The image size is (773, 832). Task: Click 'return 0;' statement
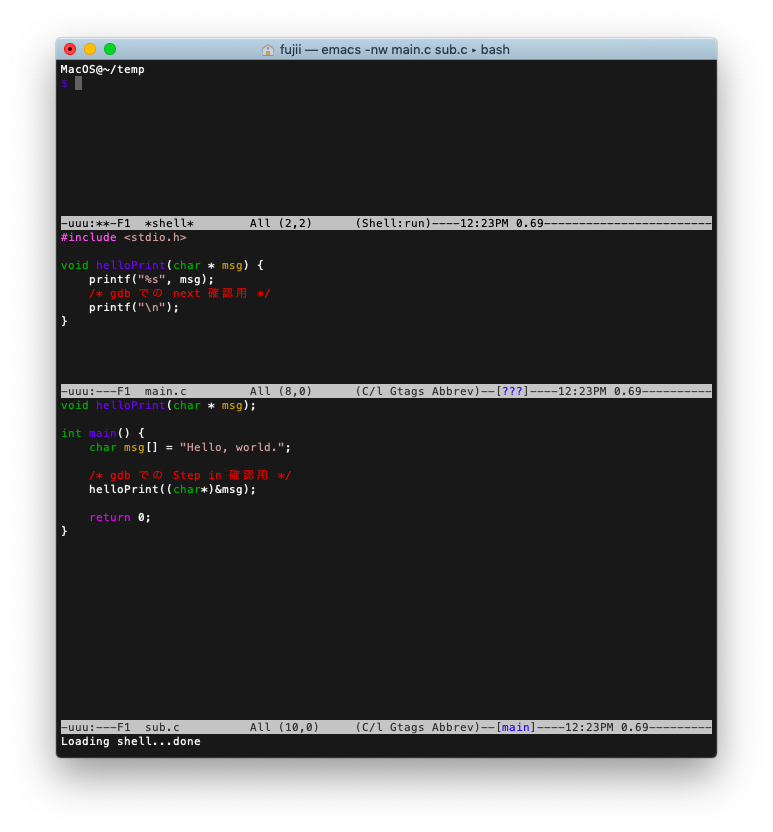pyautogui.click(x=120, y=518)
